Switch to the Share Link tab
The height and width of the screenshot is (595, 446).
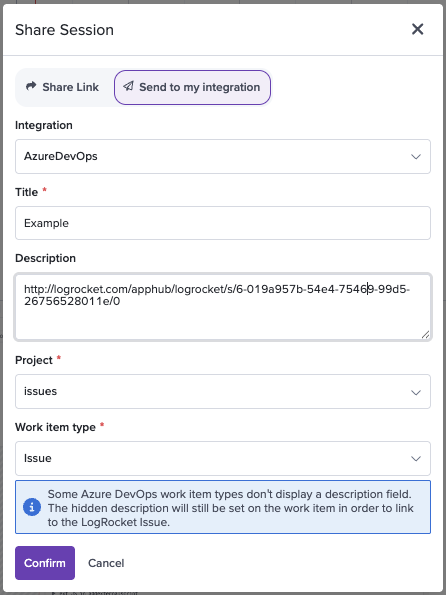63,87
